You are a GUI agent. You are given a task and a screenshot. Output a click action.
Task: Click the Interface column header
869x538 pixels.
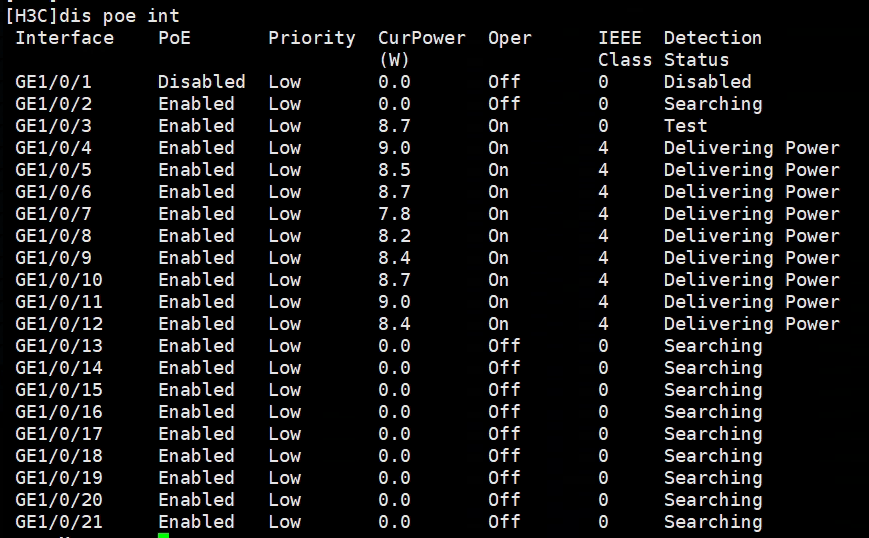(64, 38)
